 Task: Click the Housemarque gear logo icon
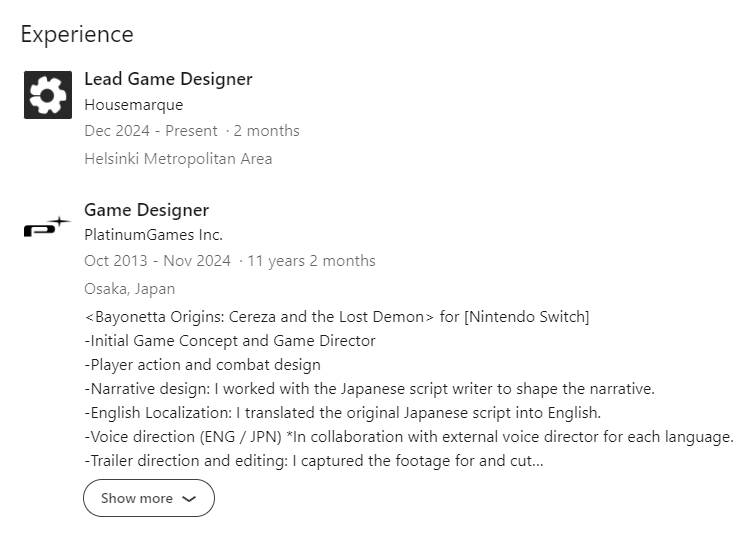pos(48,95)
